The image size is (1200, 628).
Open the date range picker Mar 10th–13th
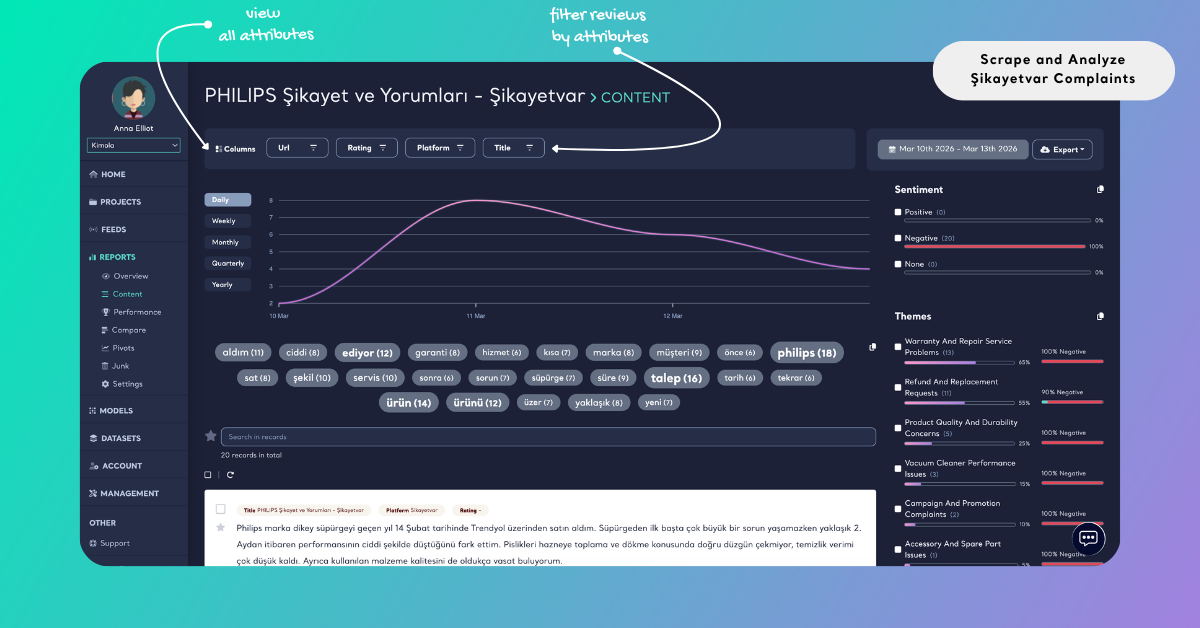[953, 149]
